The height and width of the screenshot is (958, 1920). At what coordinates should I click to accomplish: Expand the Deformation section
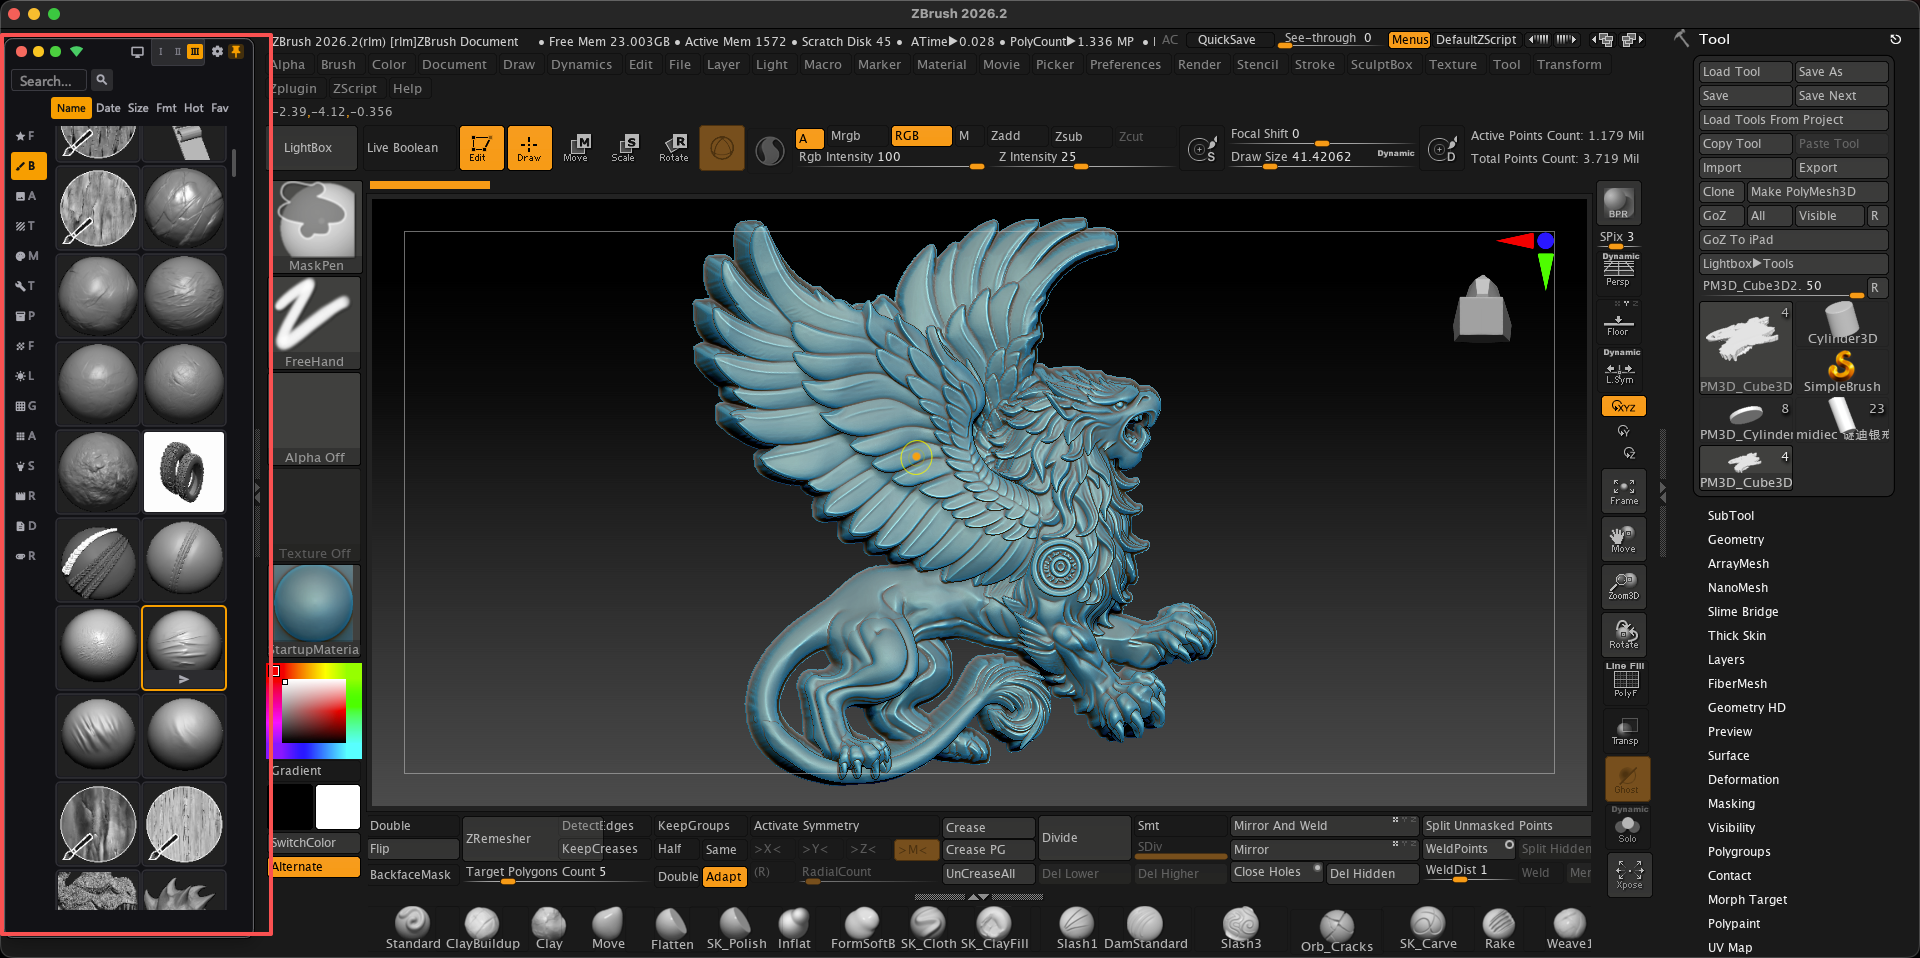click(1743, 780)
